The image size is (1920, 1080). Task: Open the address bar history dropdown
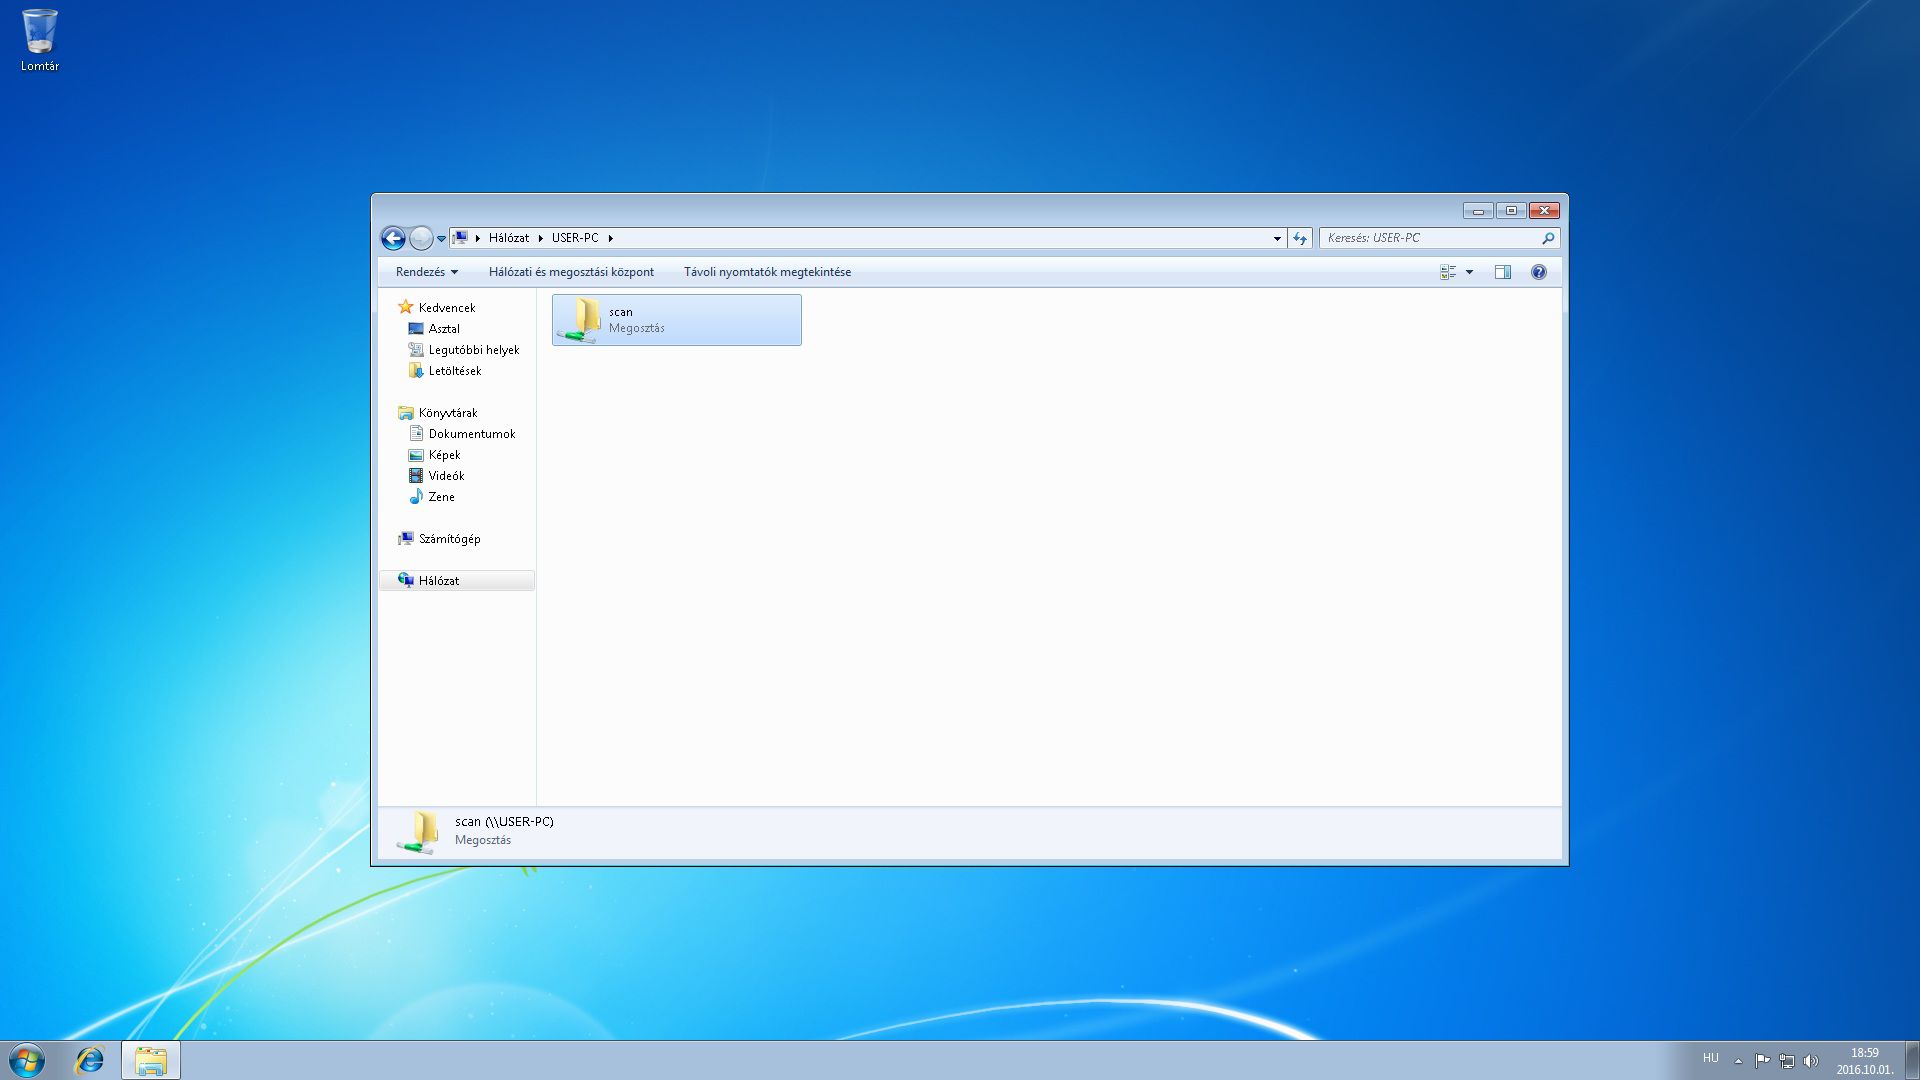(1277, 238)
